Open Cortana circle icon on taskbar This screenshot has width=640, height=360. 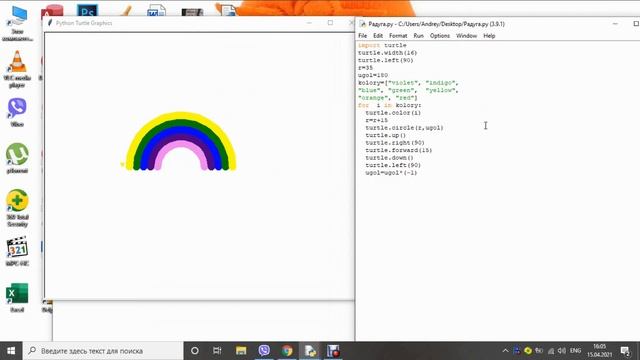195,351
